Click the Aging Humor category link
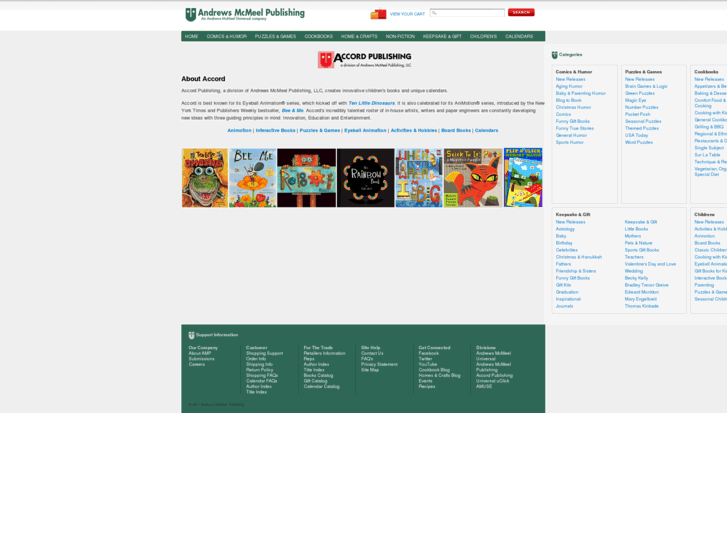The image size is (727, 545). point(569,86)
